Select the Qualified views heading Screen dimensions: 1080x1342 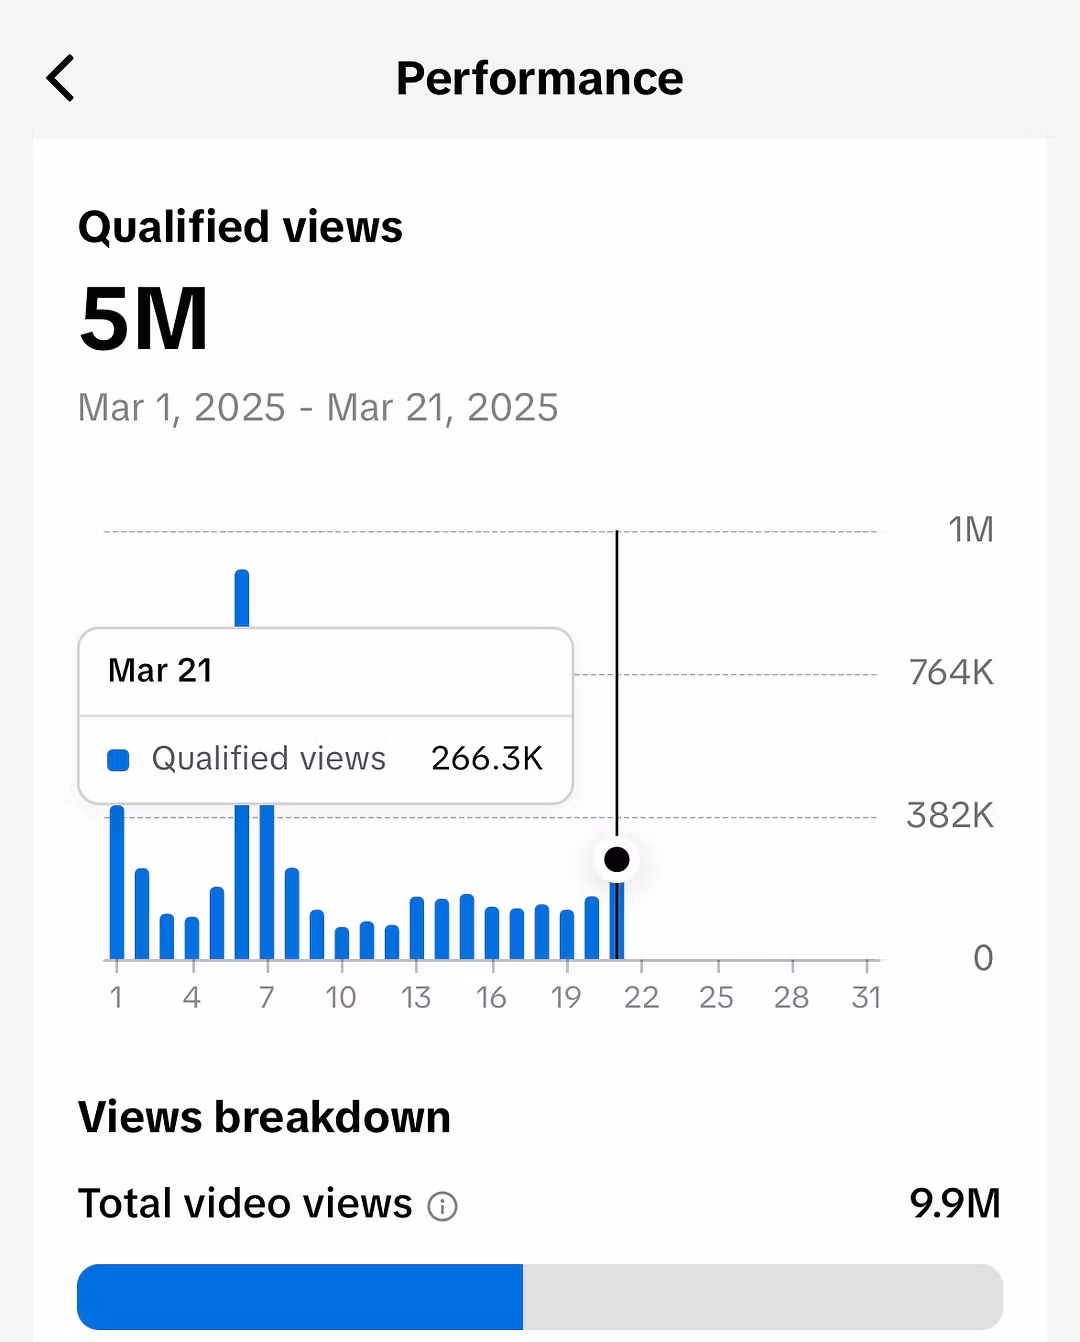[240, 227]
